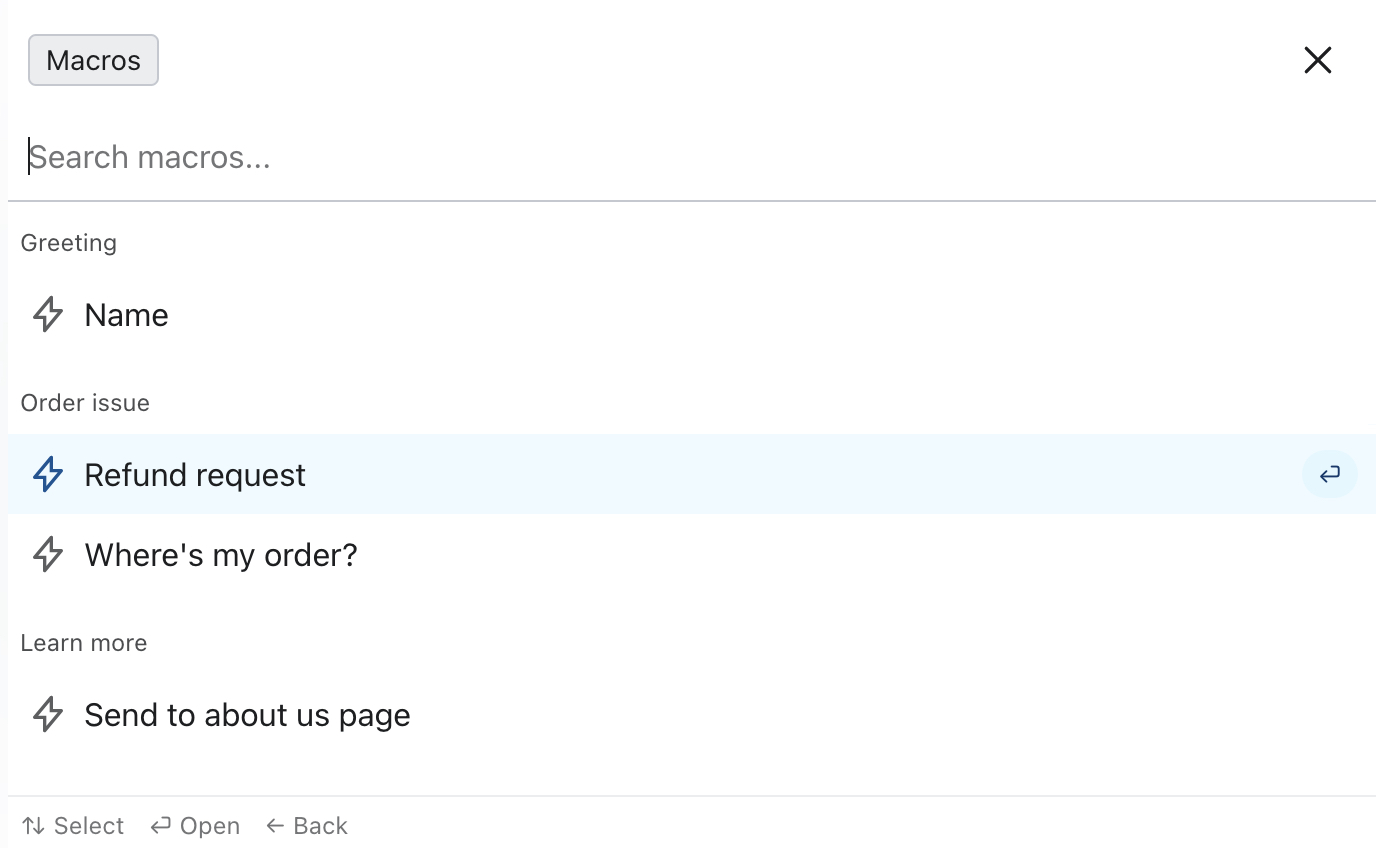Click the lightning icon beside Where's my order?

pyautogui.click(x=48, y=555)
